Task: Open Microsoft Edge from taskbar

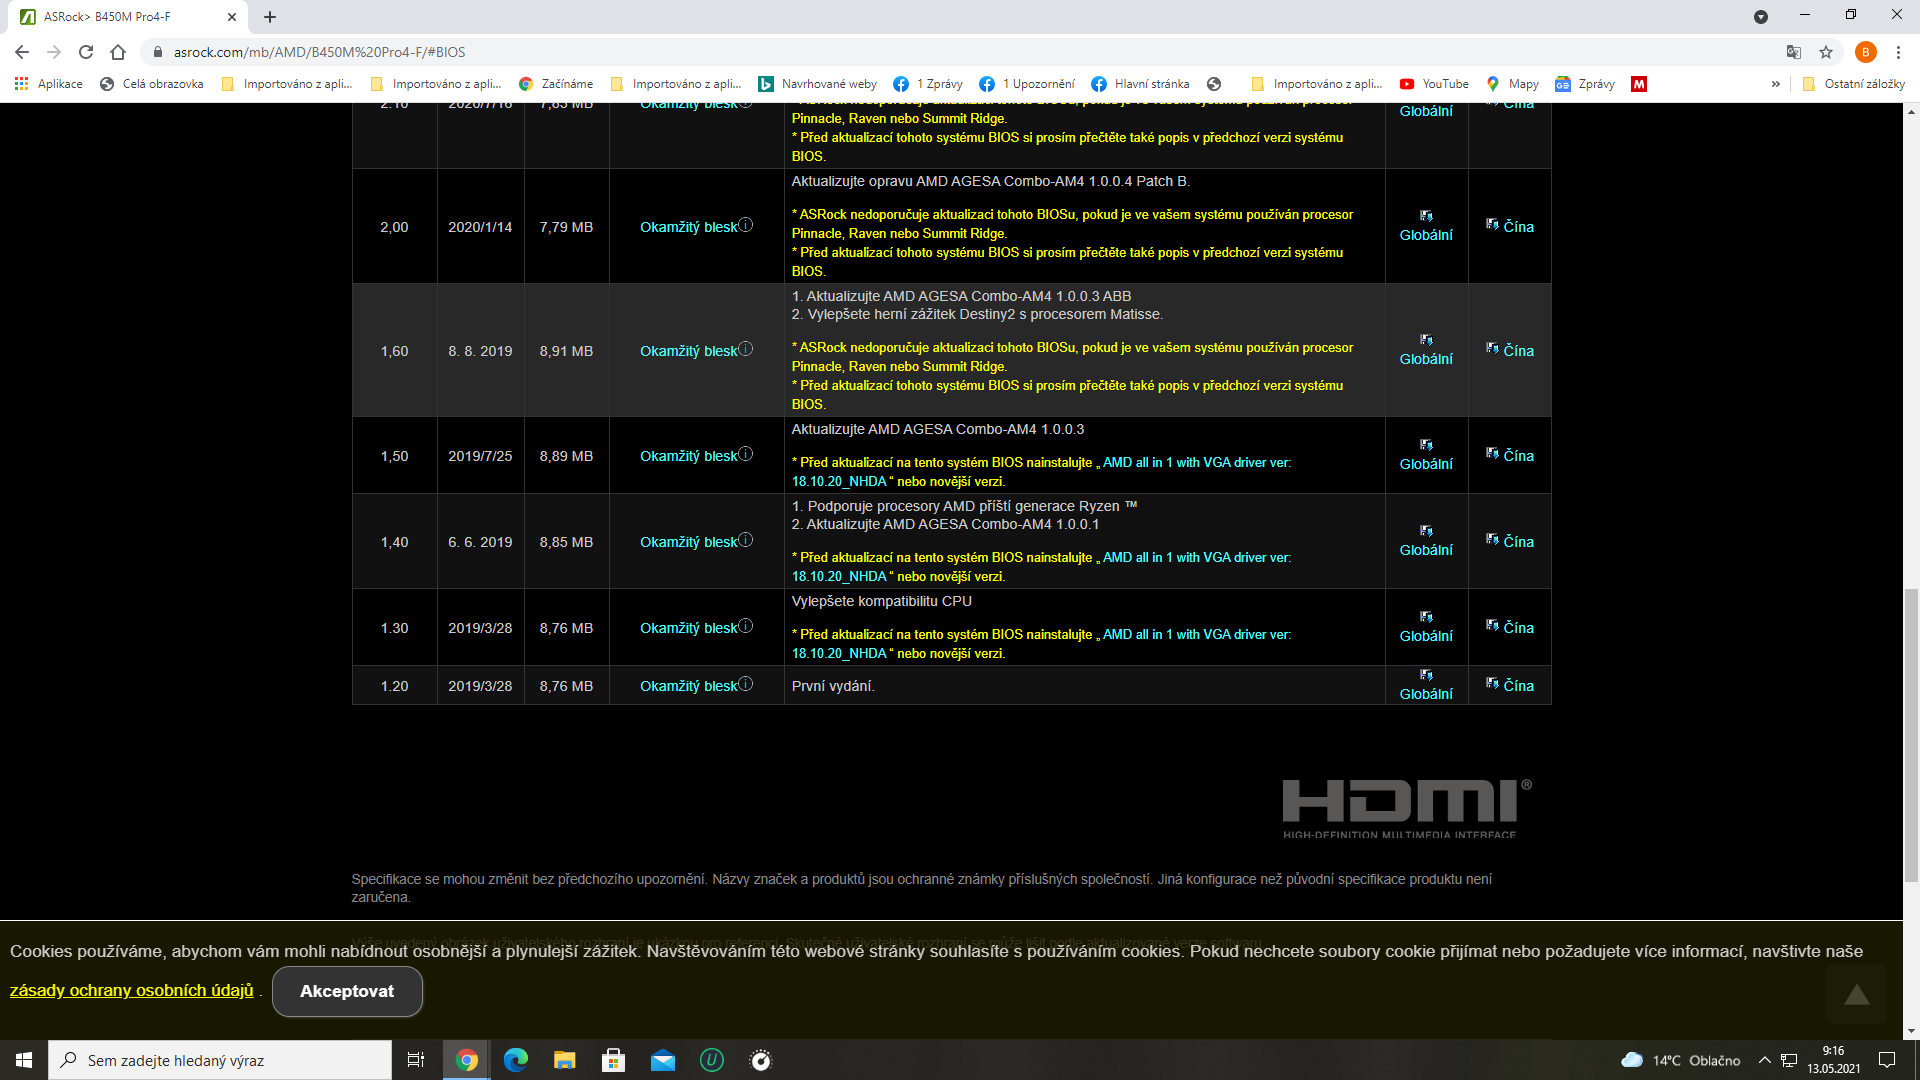Action: click(516, 1060)
